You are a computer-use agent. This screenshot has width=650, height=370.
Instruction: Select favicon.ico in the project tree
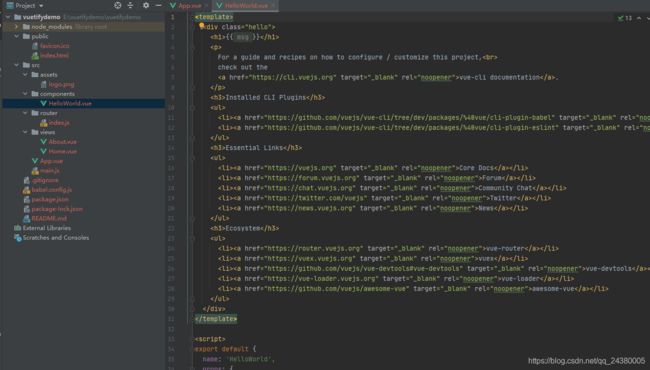coord(55,46)
